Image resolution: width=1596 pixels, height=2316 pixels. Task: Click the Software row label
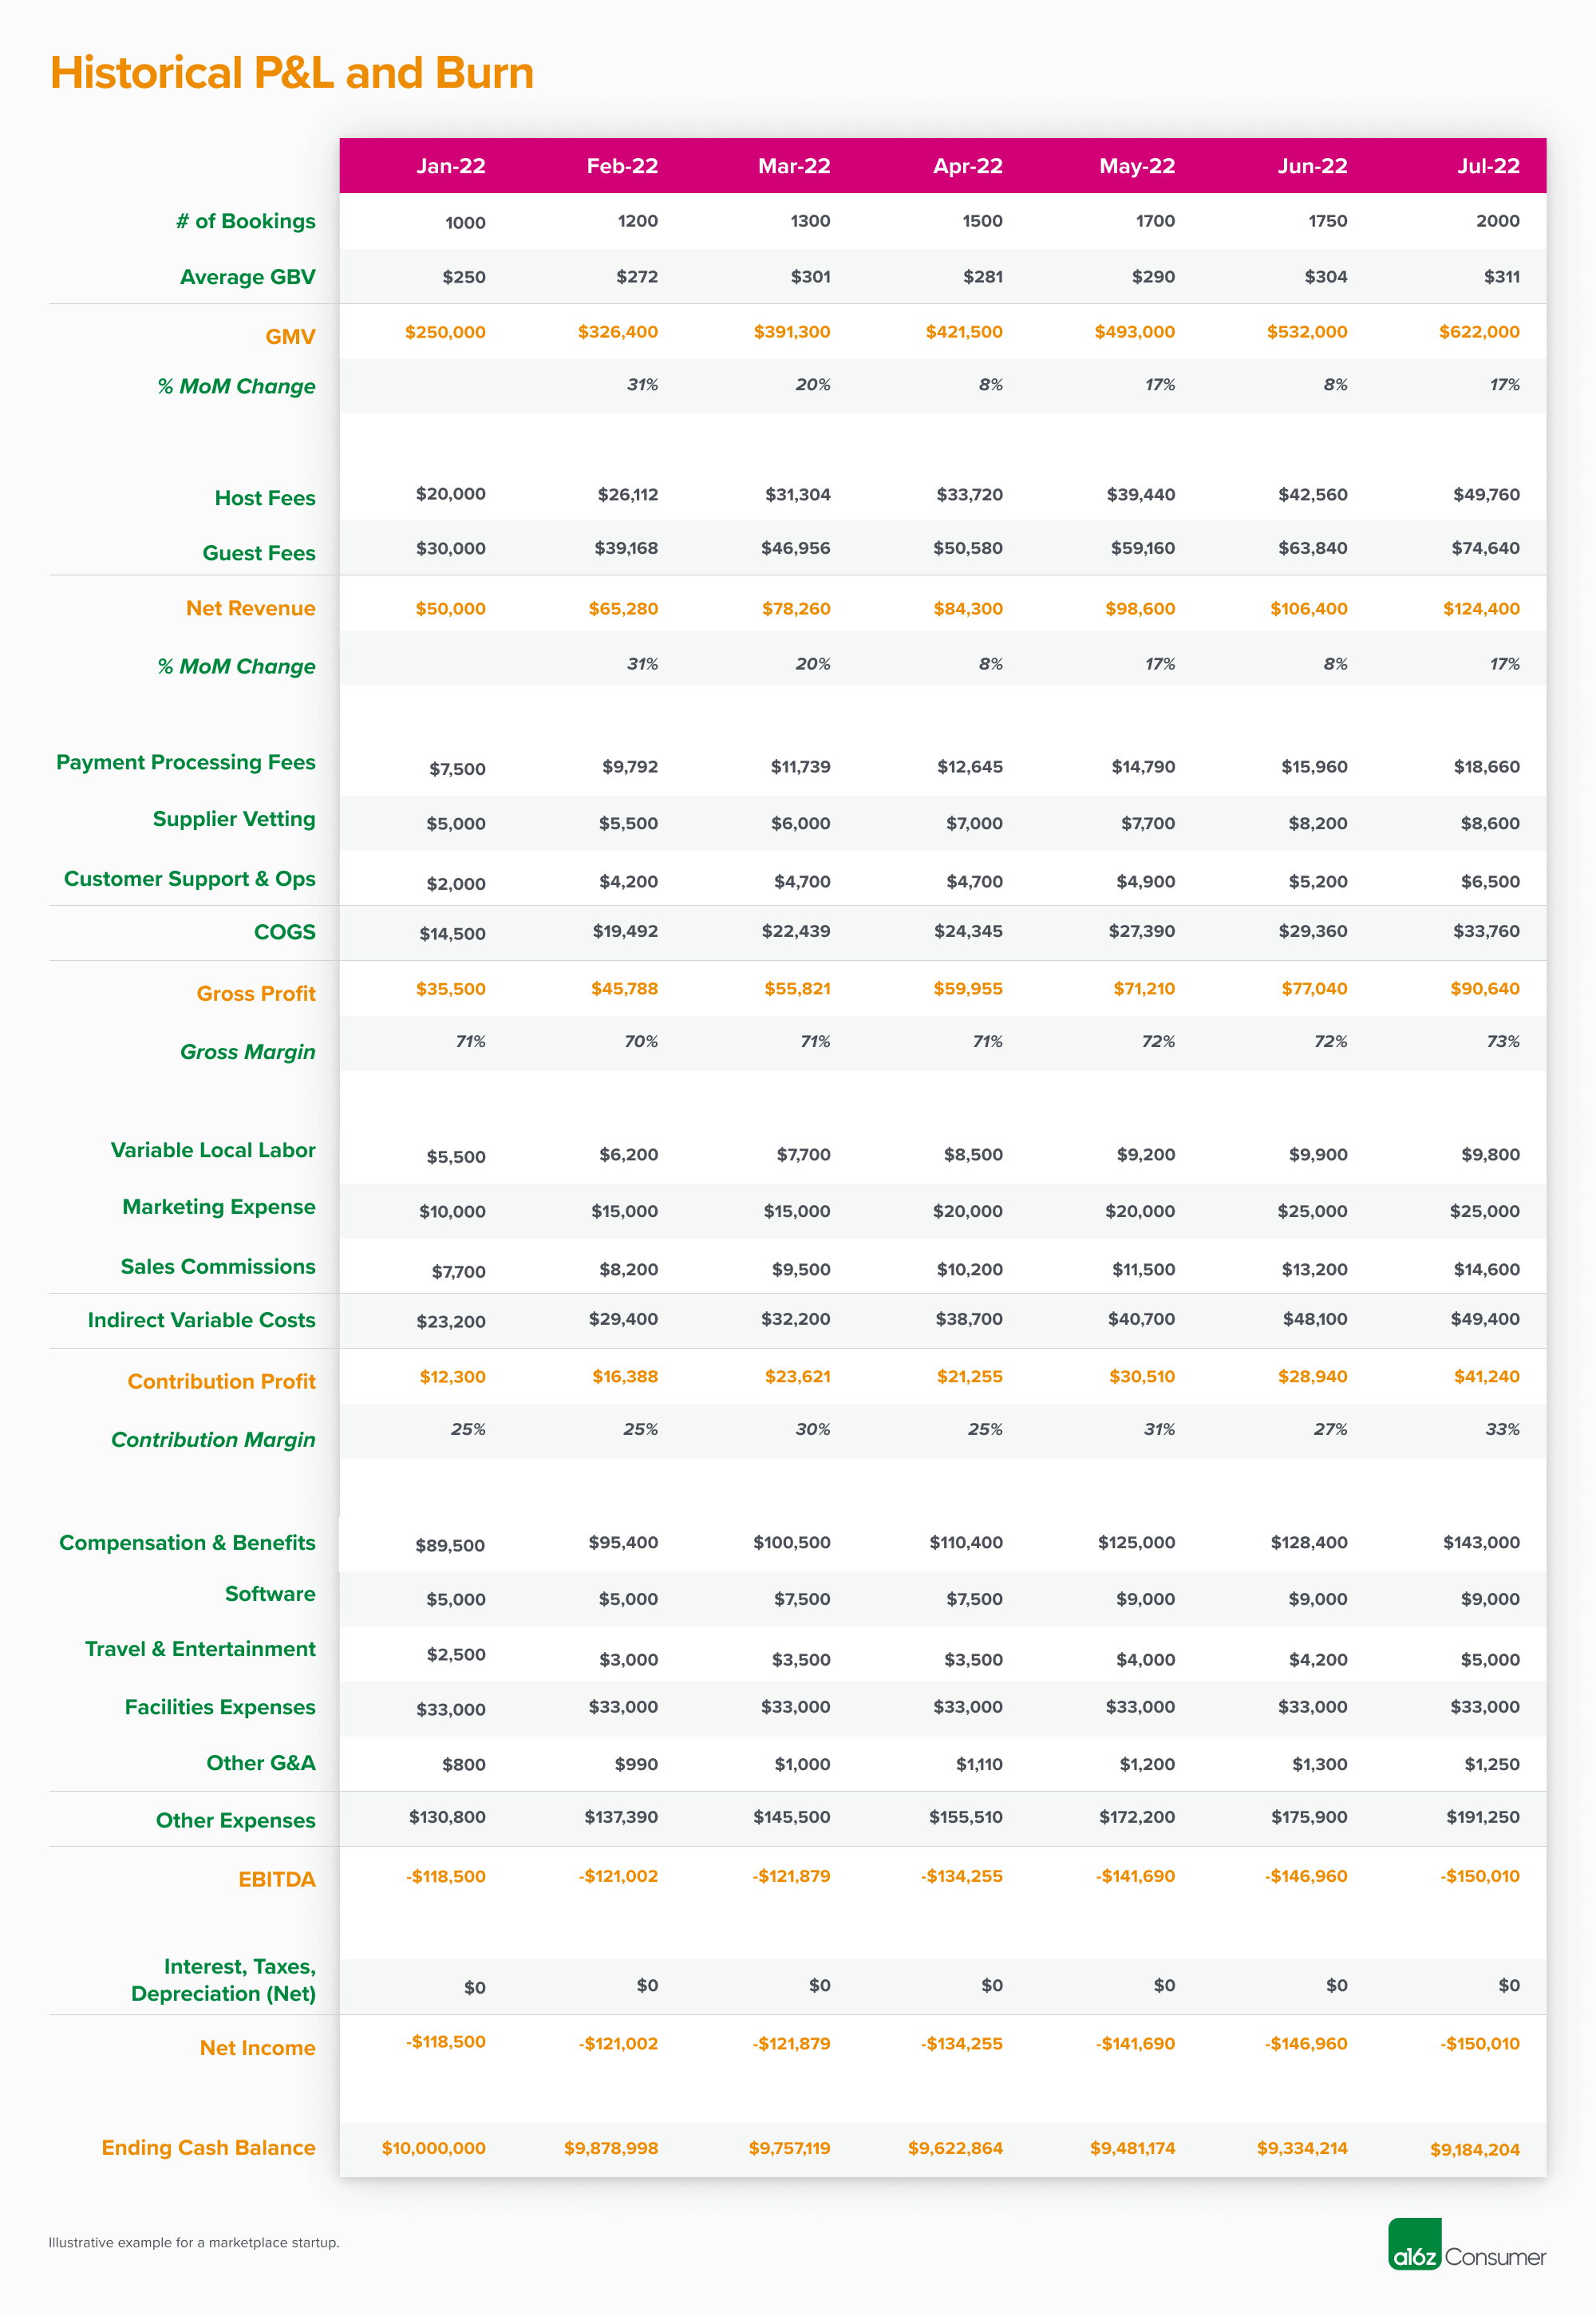(x=270, y=1594)
